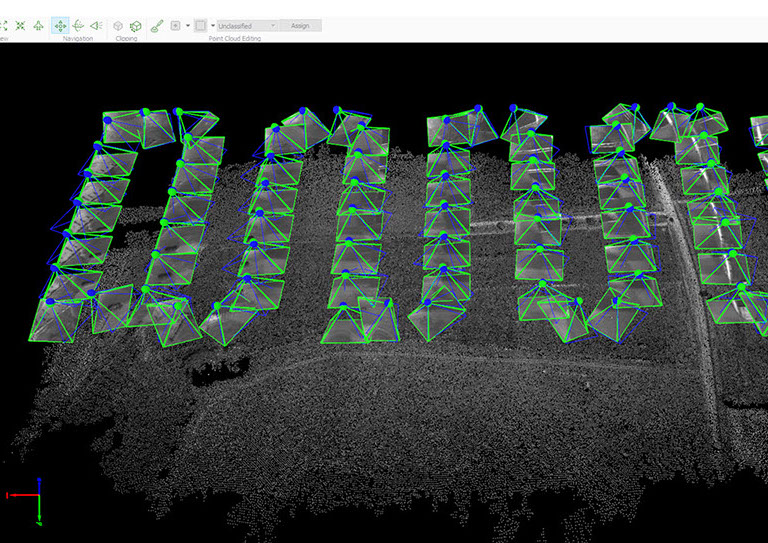Click the zoom-to-extents arrows icon
This screenshot has height=543, width=768.
(20, 25)
